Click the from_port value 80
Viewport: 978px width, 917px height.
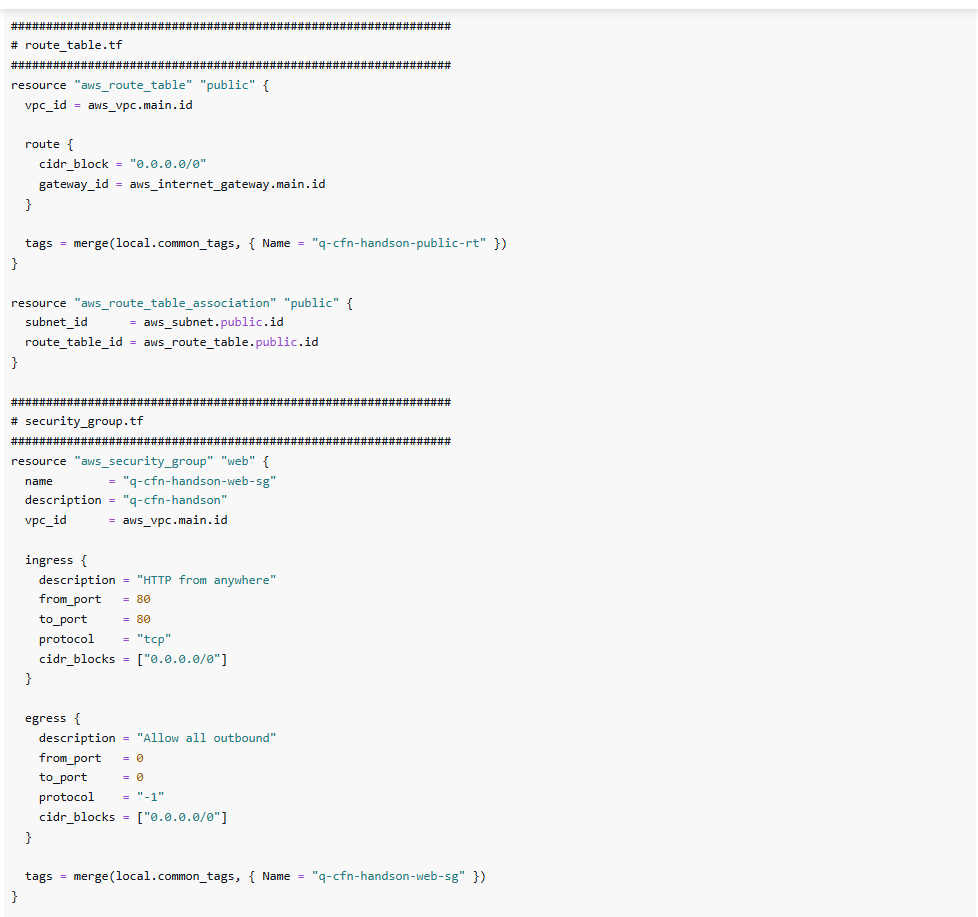coord(143,599)
